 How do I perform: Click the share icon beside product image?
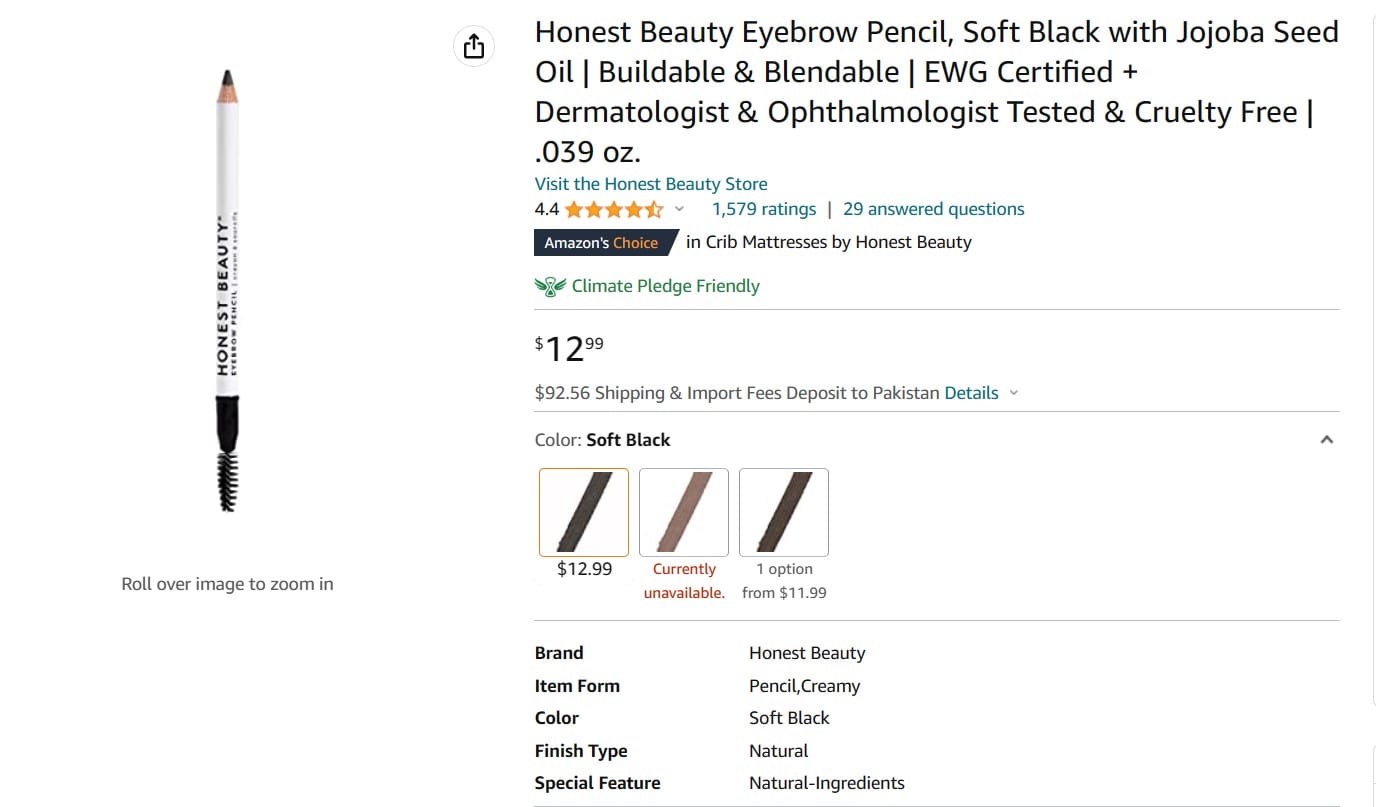pyautogui.click(x=474, y=46)
